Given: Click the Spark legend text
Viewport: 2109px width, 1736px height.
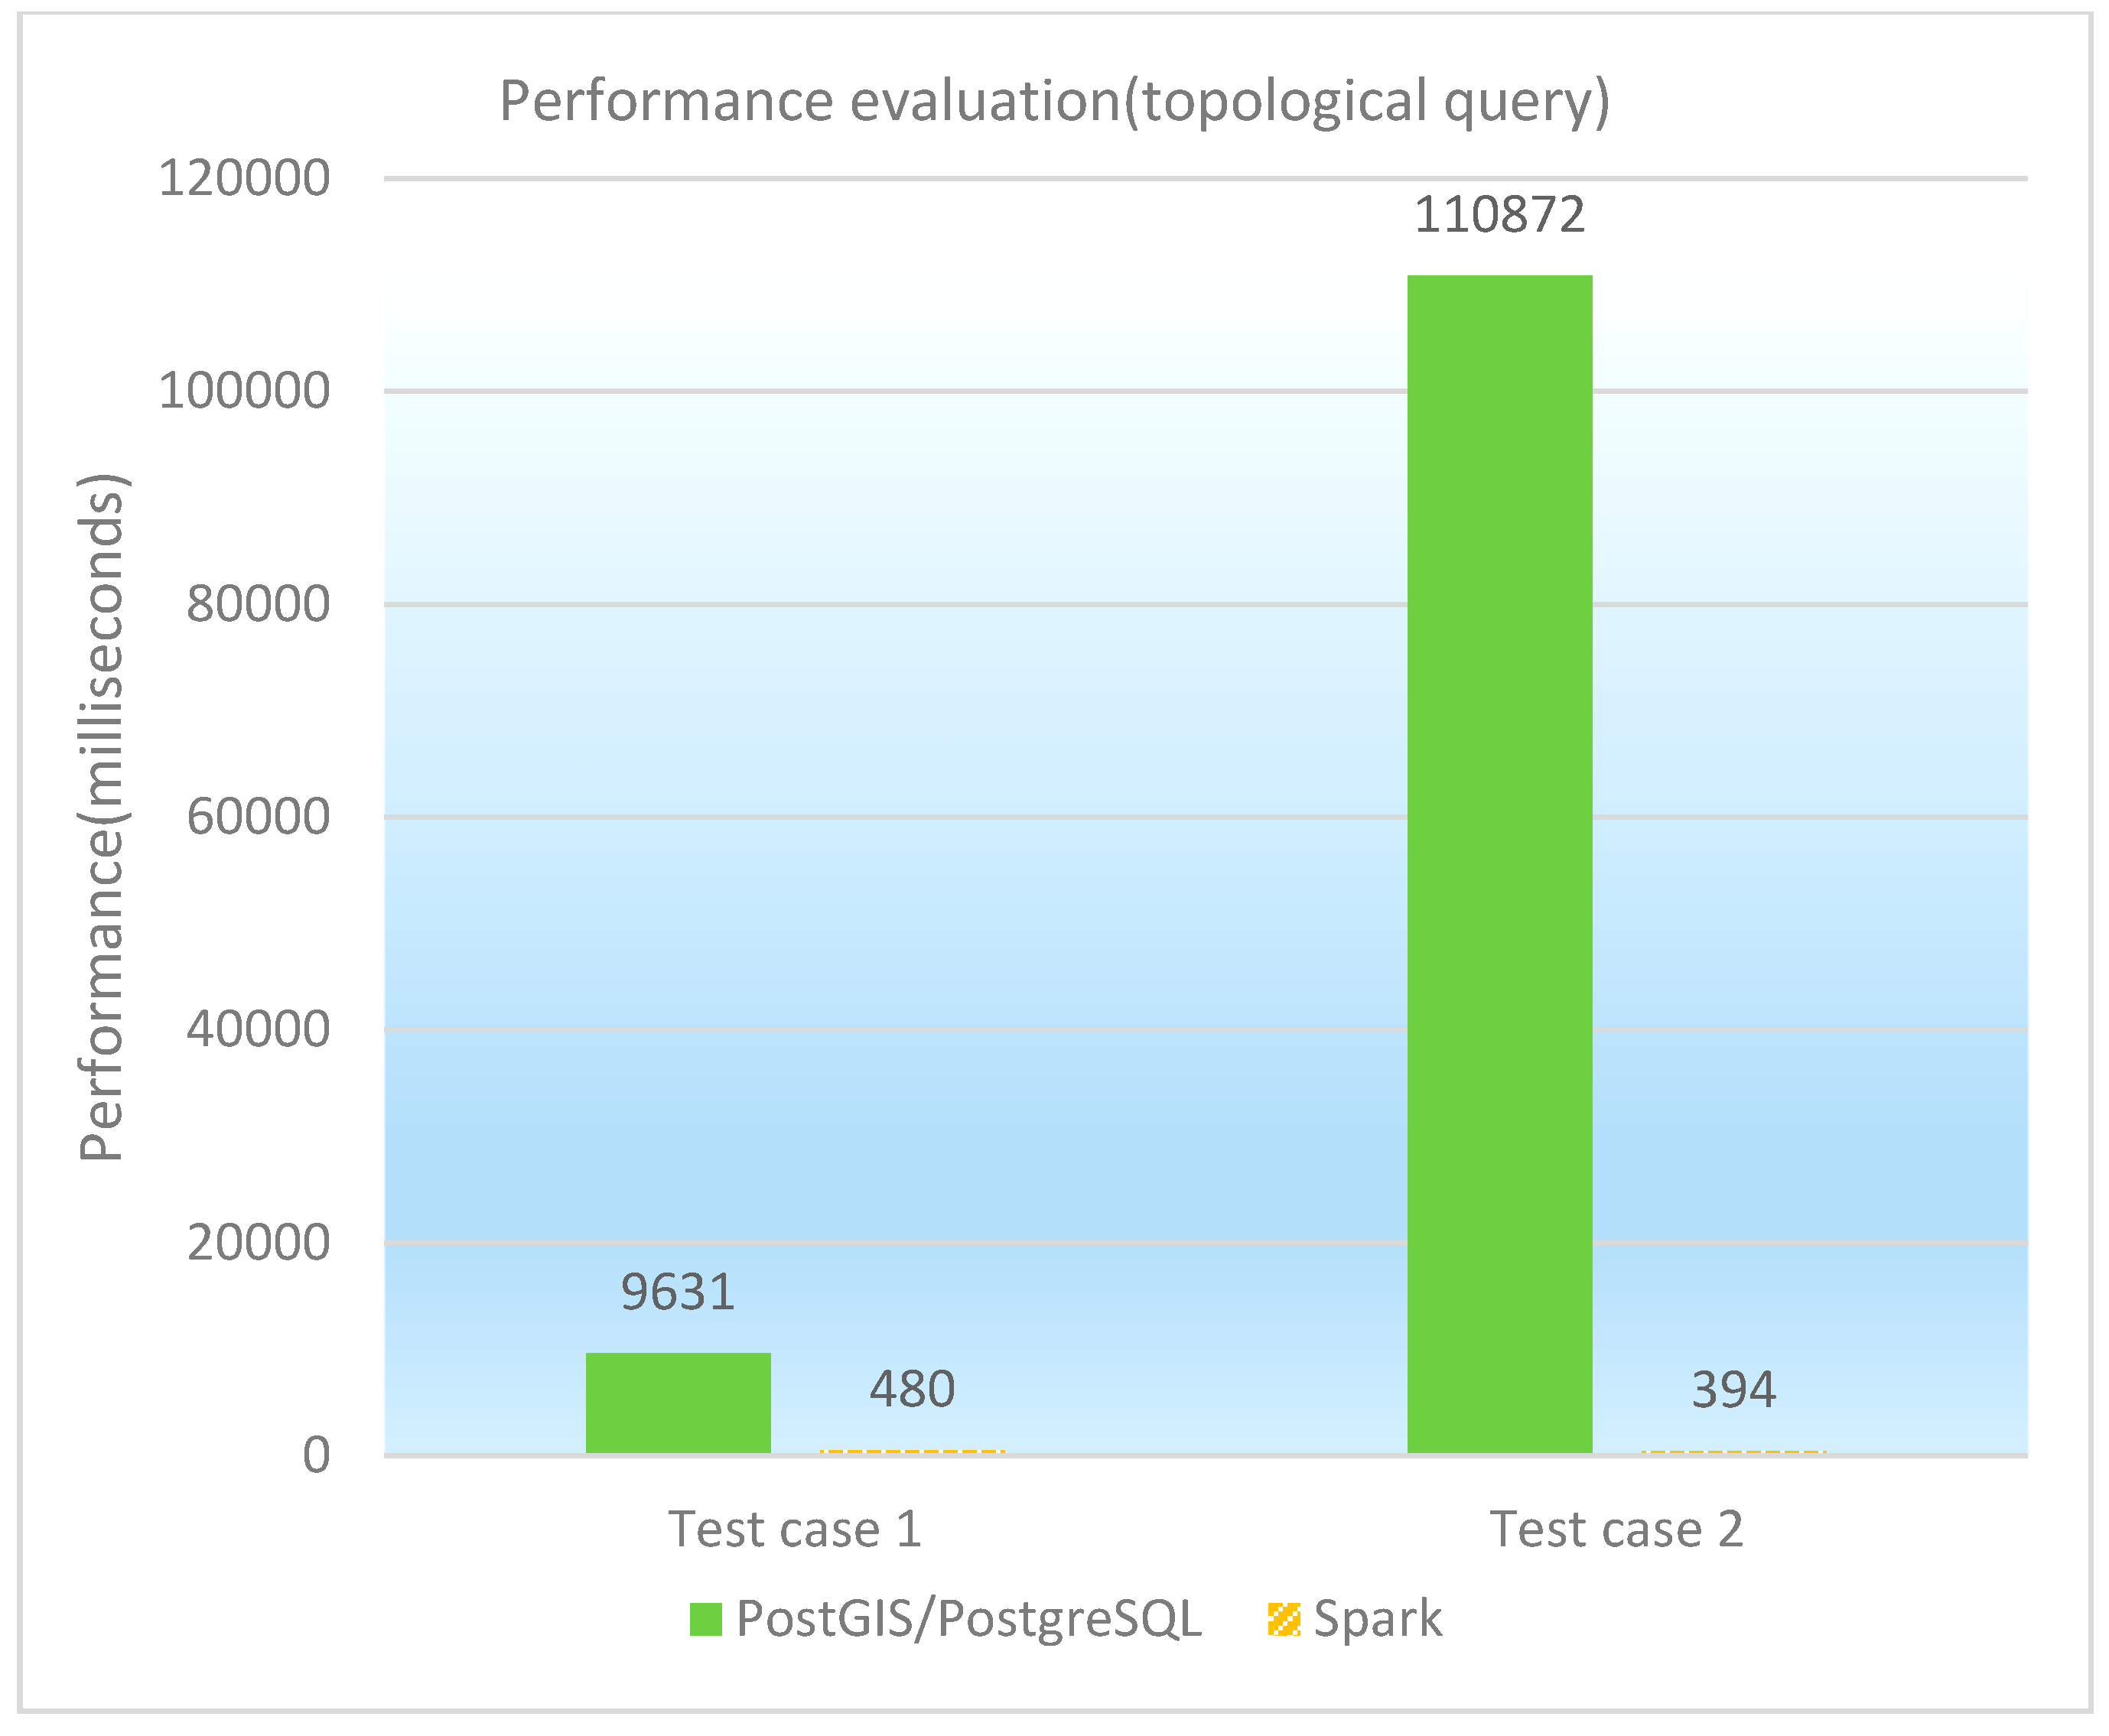Looking at the screenshot, I should click(1377, 1618).
